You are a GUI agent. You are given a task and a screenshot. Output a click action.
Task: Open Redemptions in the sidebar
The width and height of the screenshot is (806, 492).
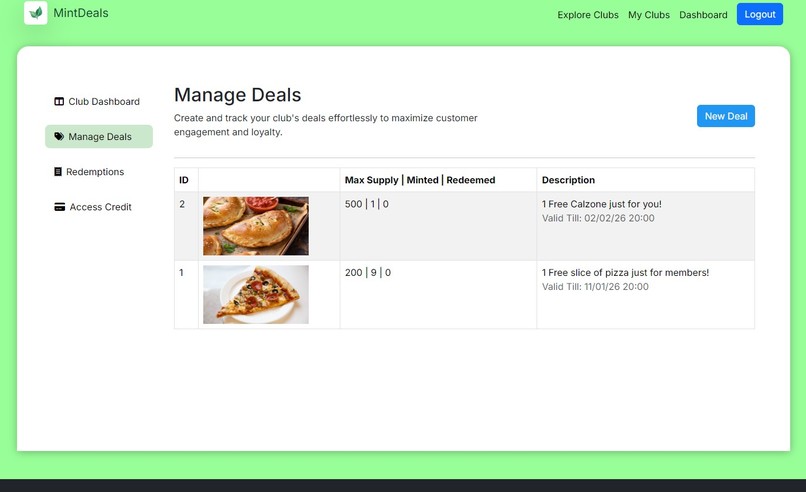point(99,171)
